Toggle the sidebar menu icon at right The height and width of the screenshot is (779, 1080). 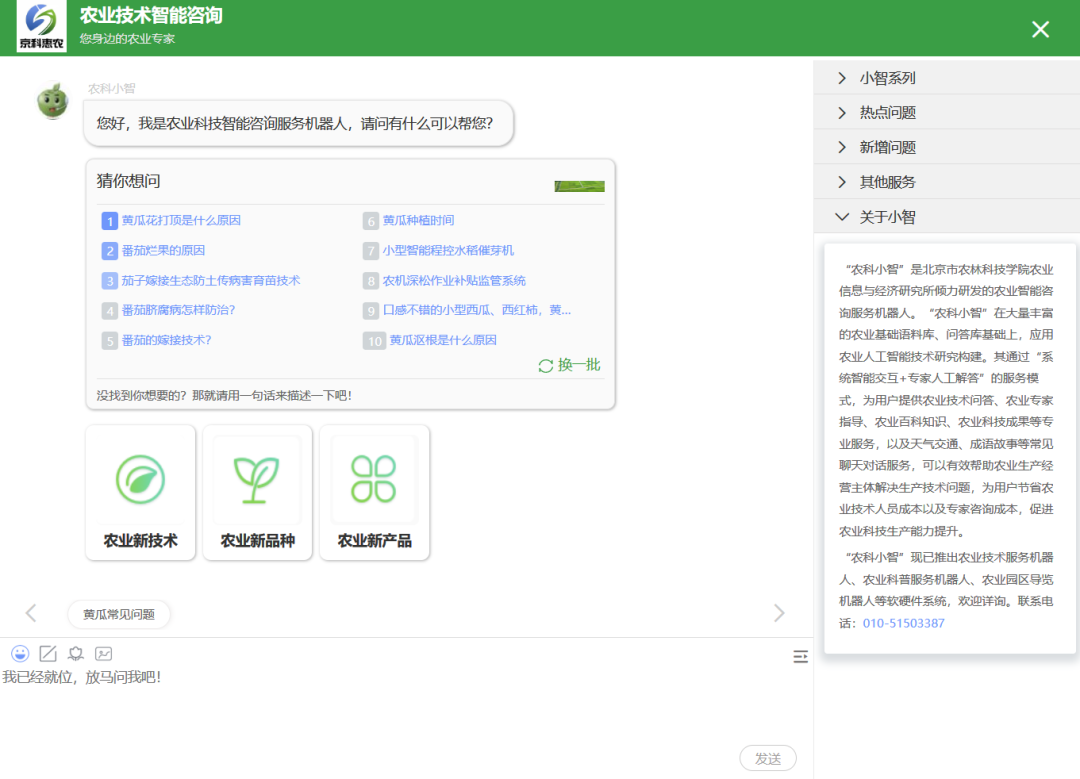point(800,656)
